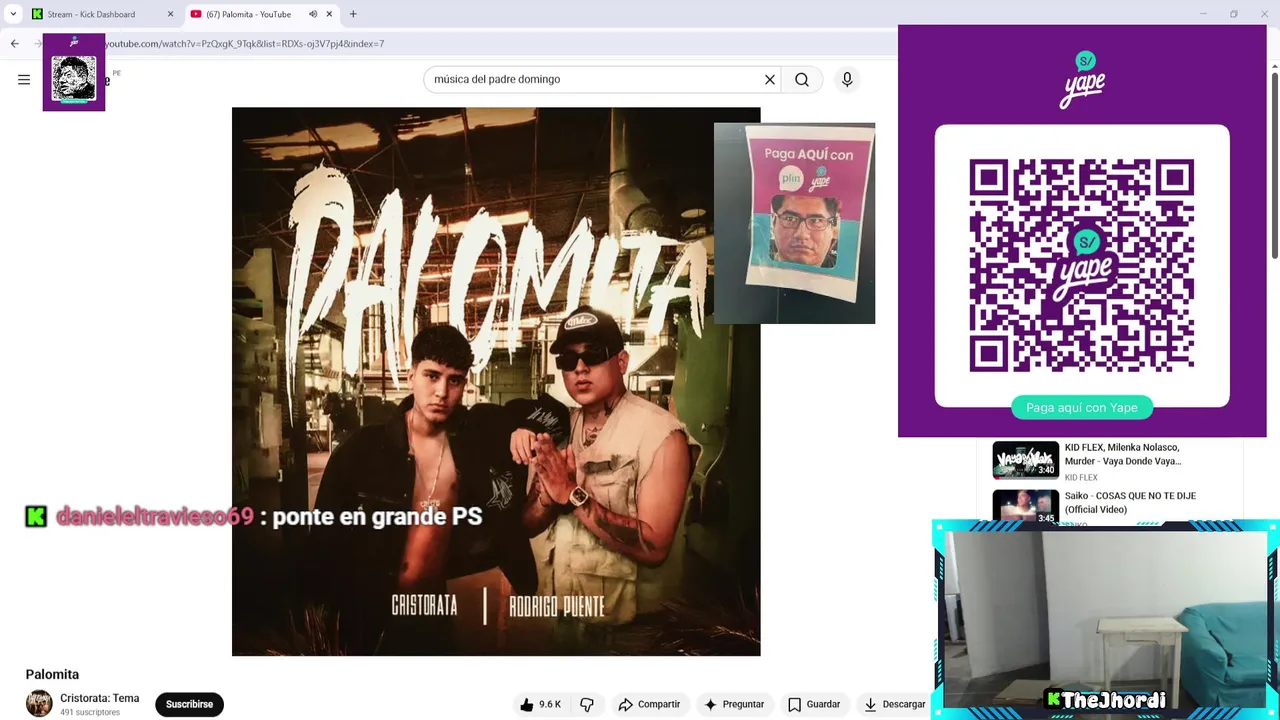This screenshot has height=720, width=1280.
Task: Open the KID FLEX channel name
Action: coord(1081,478)
